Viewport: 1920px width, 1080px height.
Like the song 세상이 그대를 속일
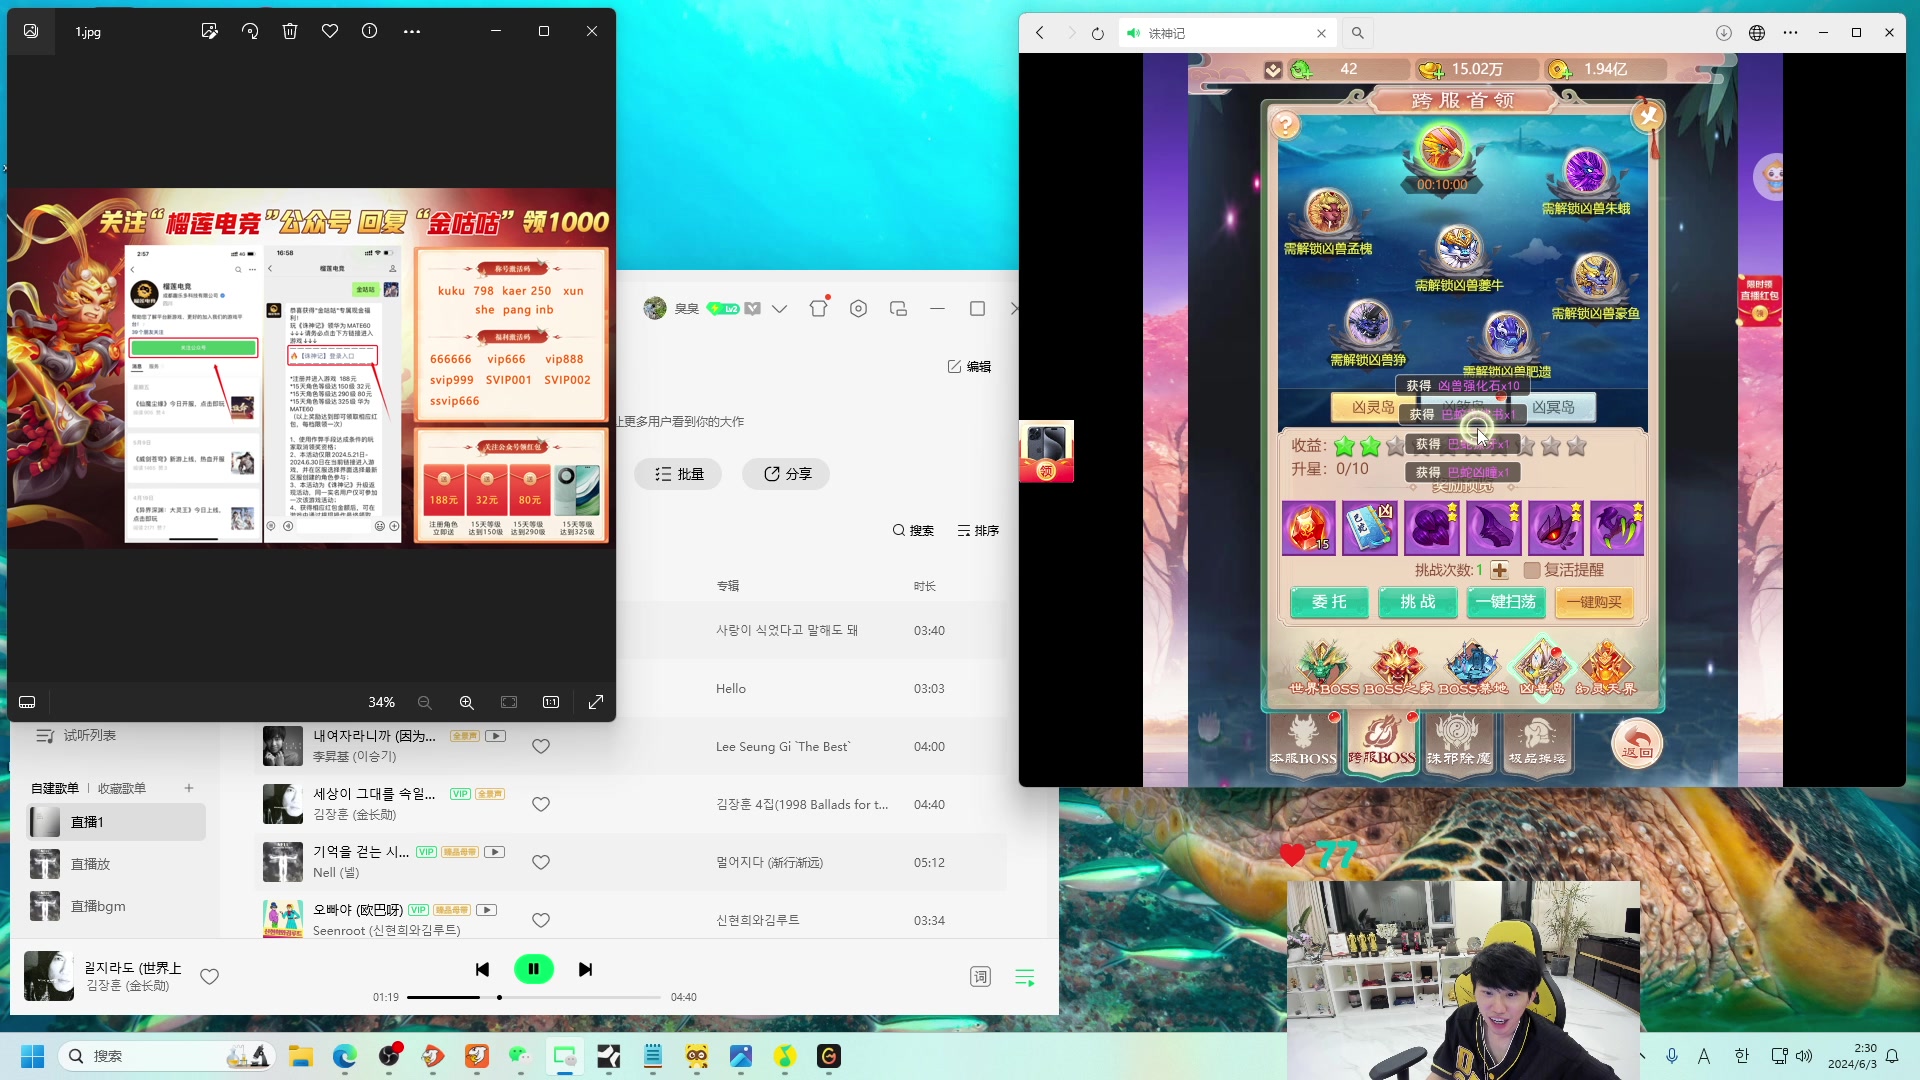click(541, 804)
